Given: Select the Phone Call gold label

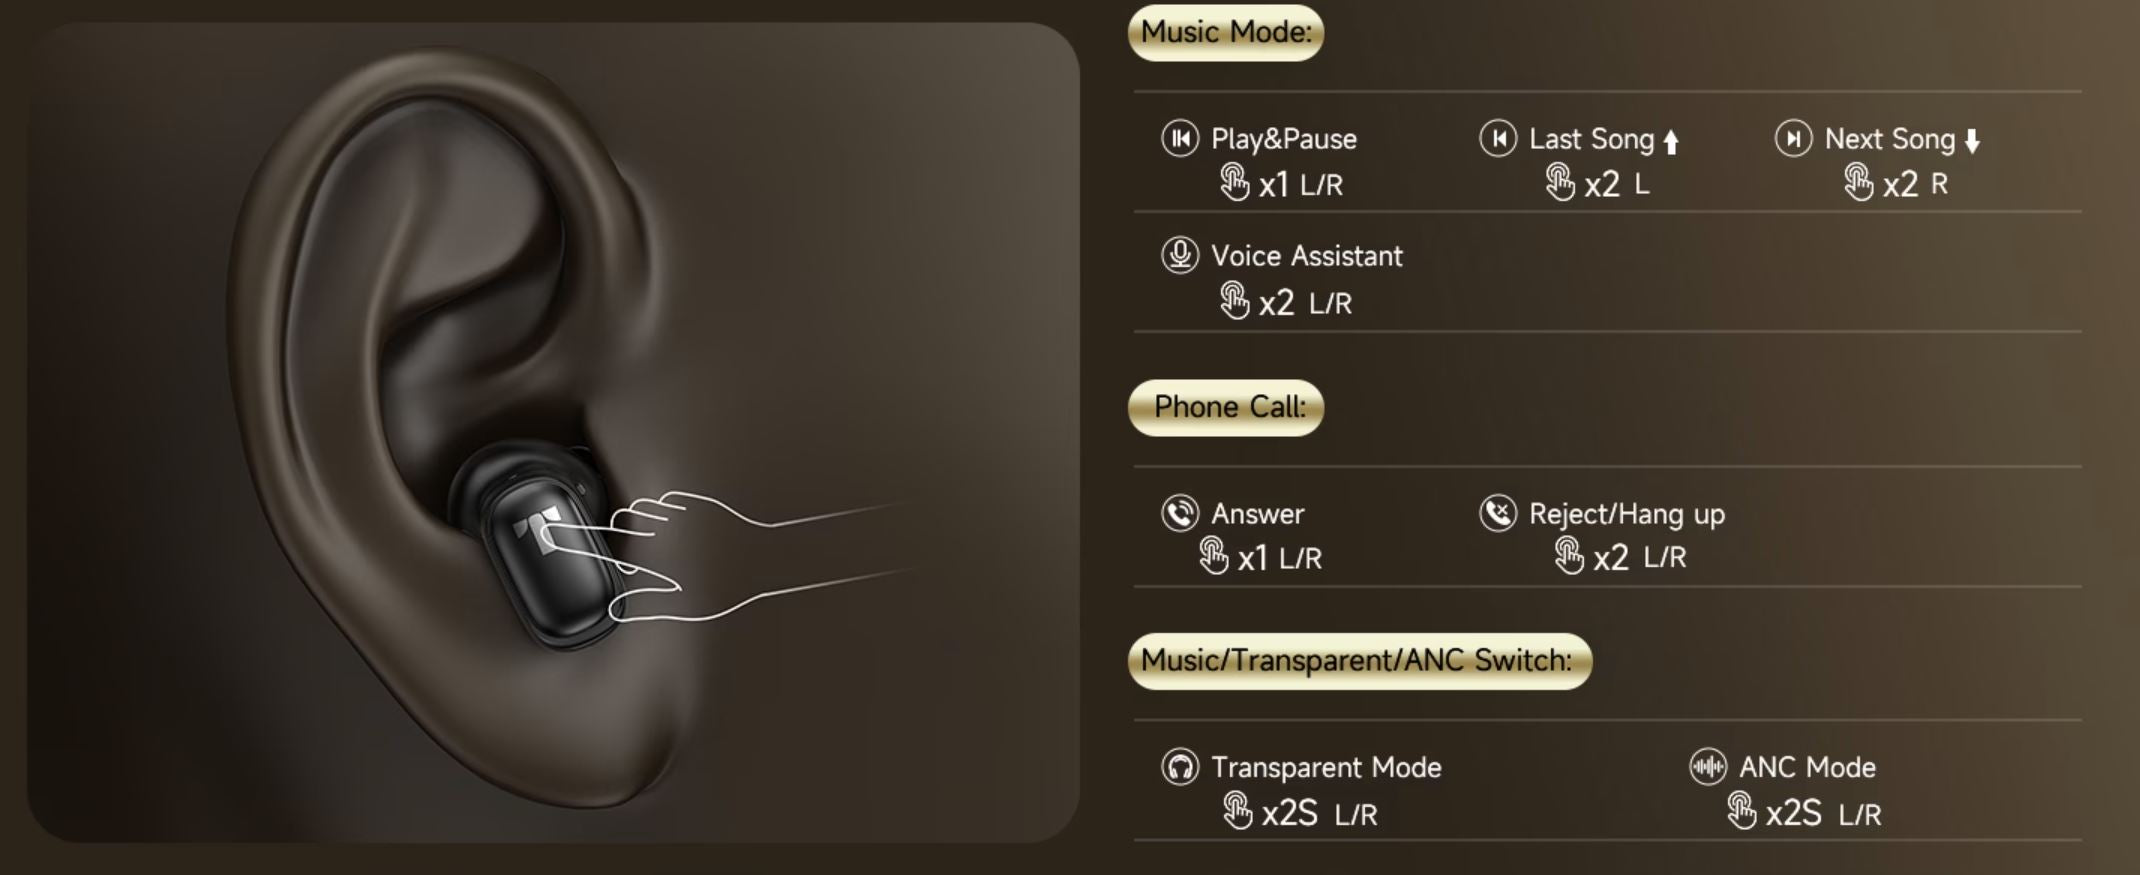Looking at the screenshot, I should [x=1226, y=407].
